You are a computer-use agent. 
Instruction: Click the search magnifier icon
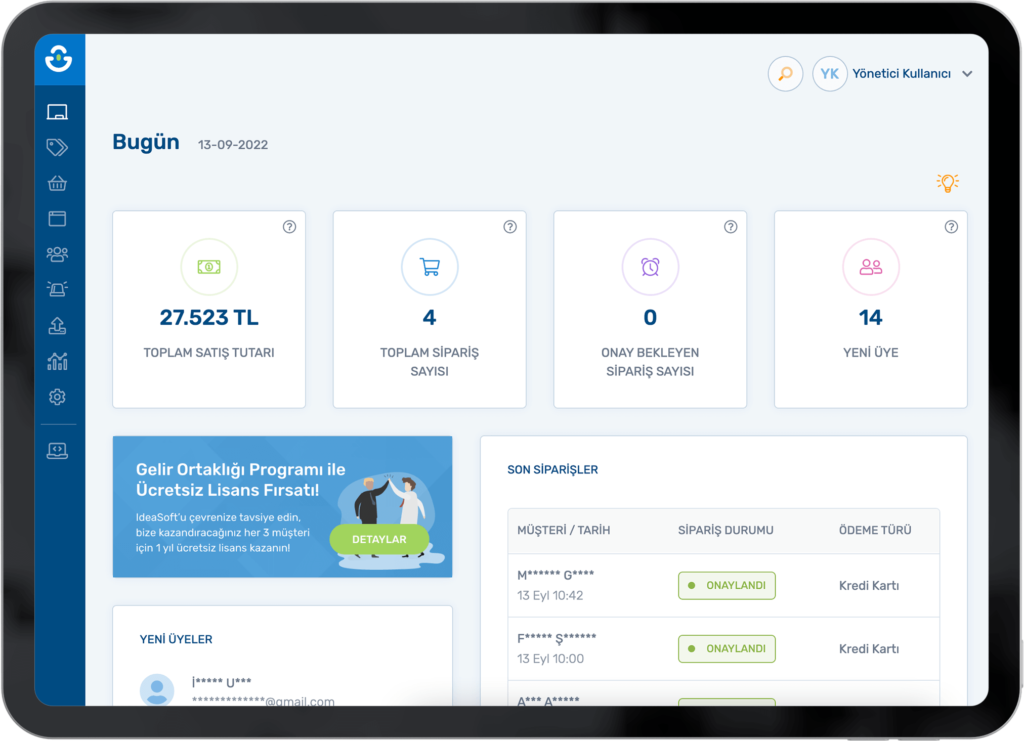coord(785,74)
